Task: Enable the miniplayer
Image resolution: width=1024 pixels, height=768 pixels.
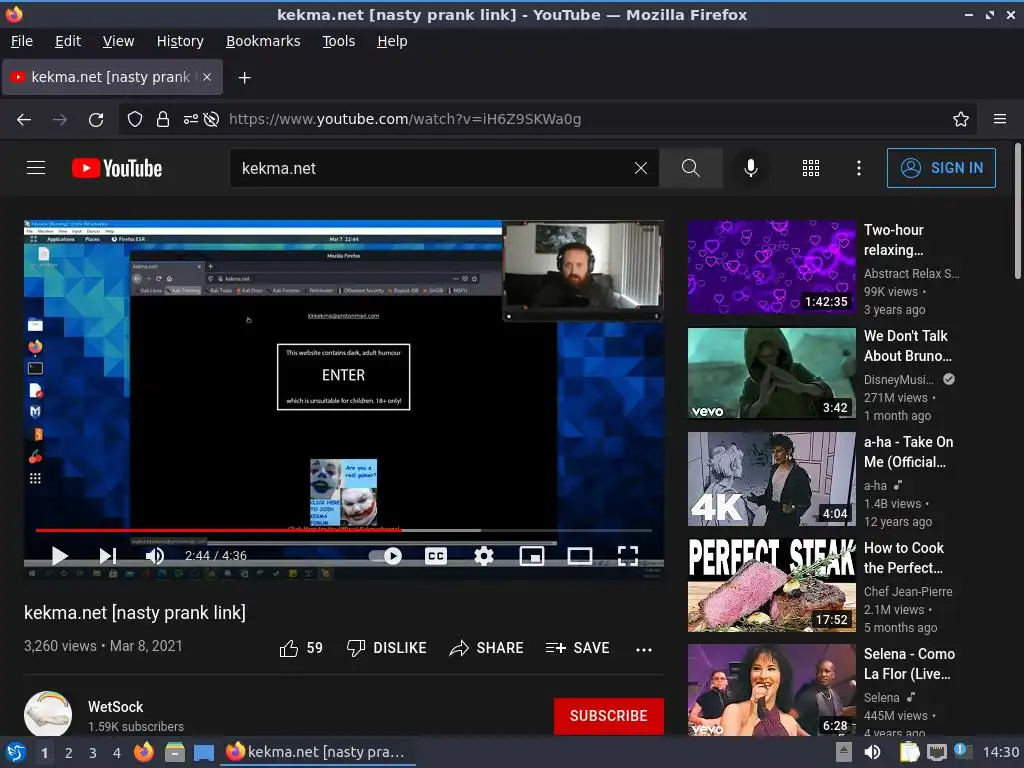Action: click(x=532, y=556)
